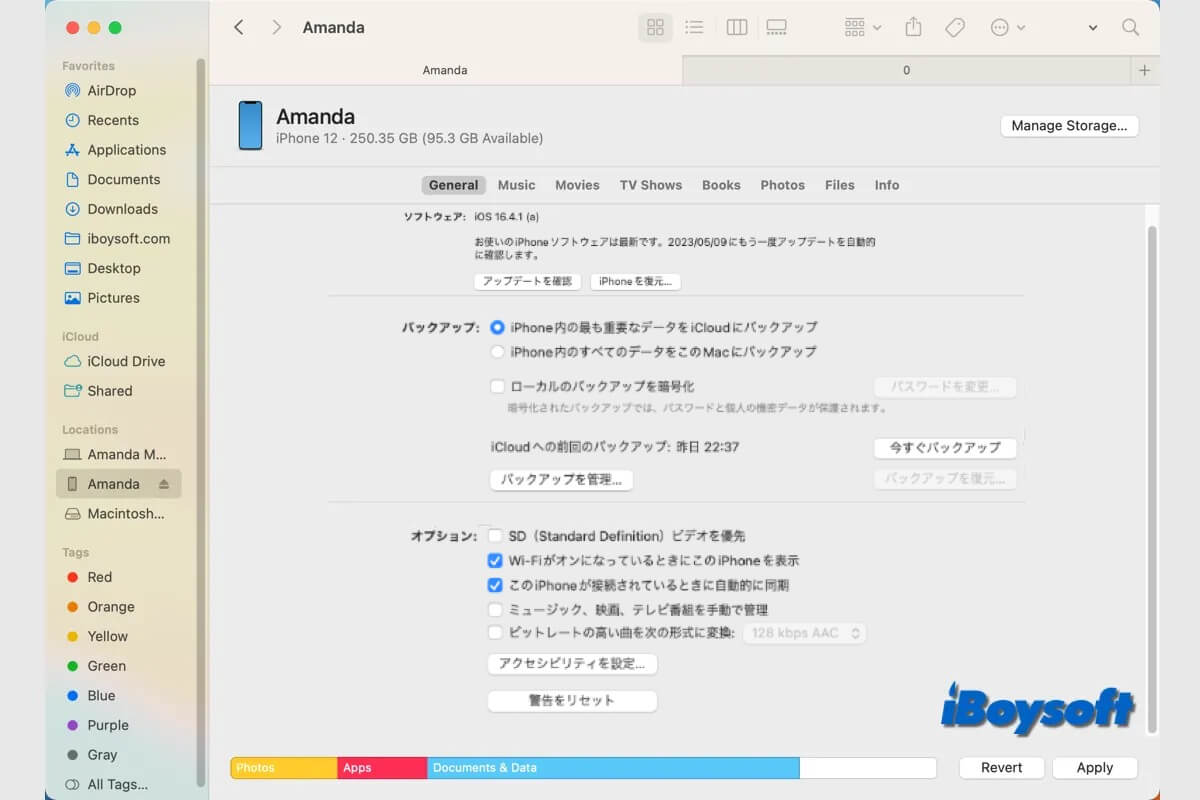Select back up to this Mac radio
1200x800 pixels.
point(497,352)
